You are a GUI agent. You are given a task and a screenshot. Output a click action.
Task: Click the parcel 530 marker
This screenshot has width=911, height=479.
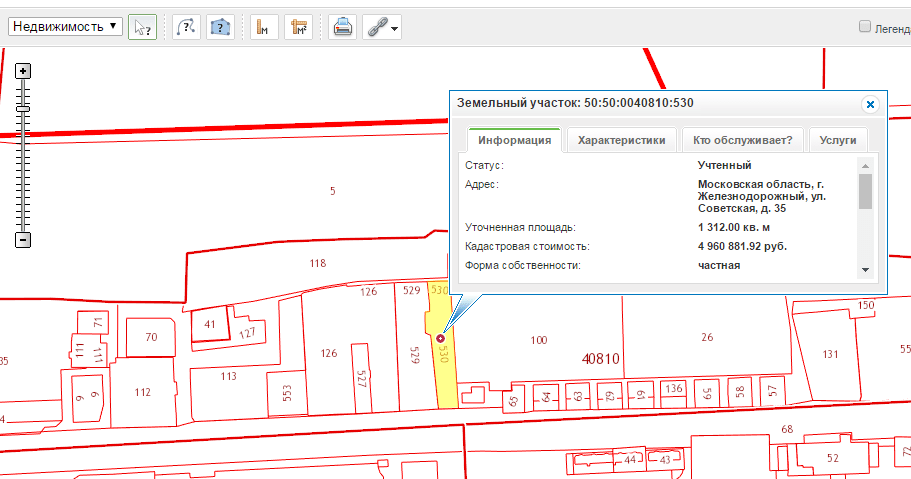pos(440,338)
